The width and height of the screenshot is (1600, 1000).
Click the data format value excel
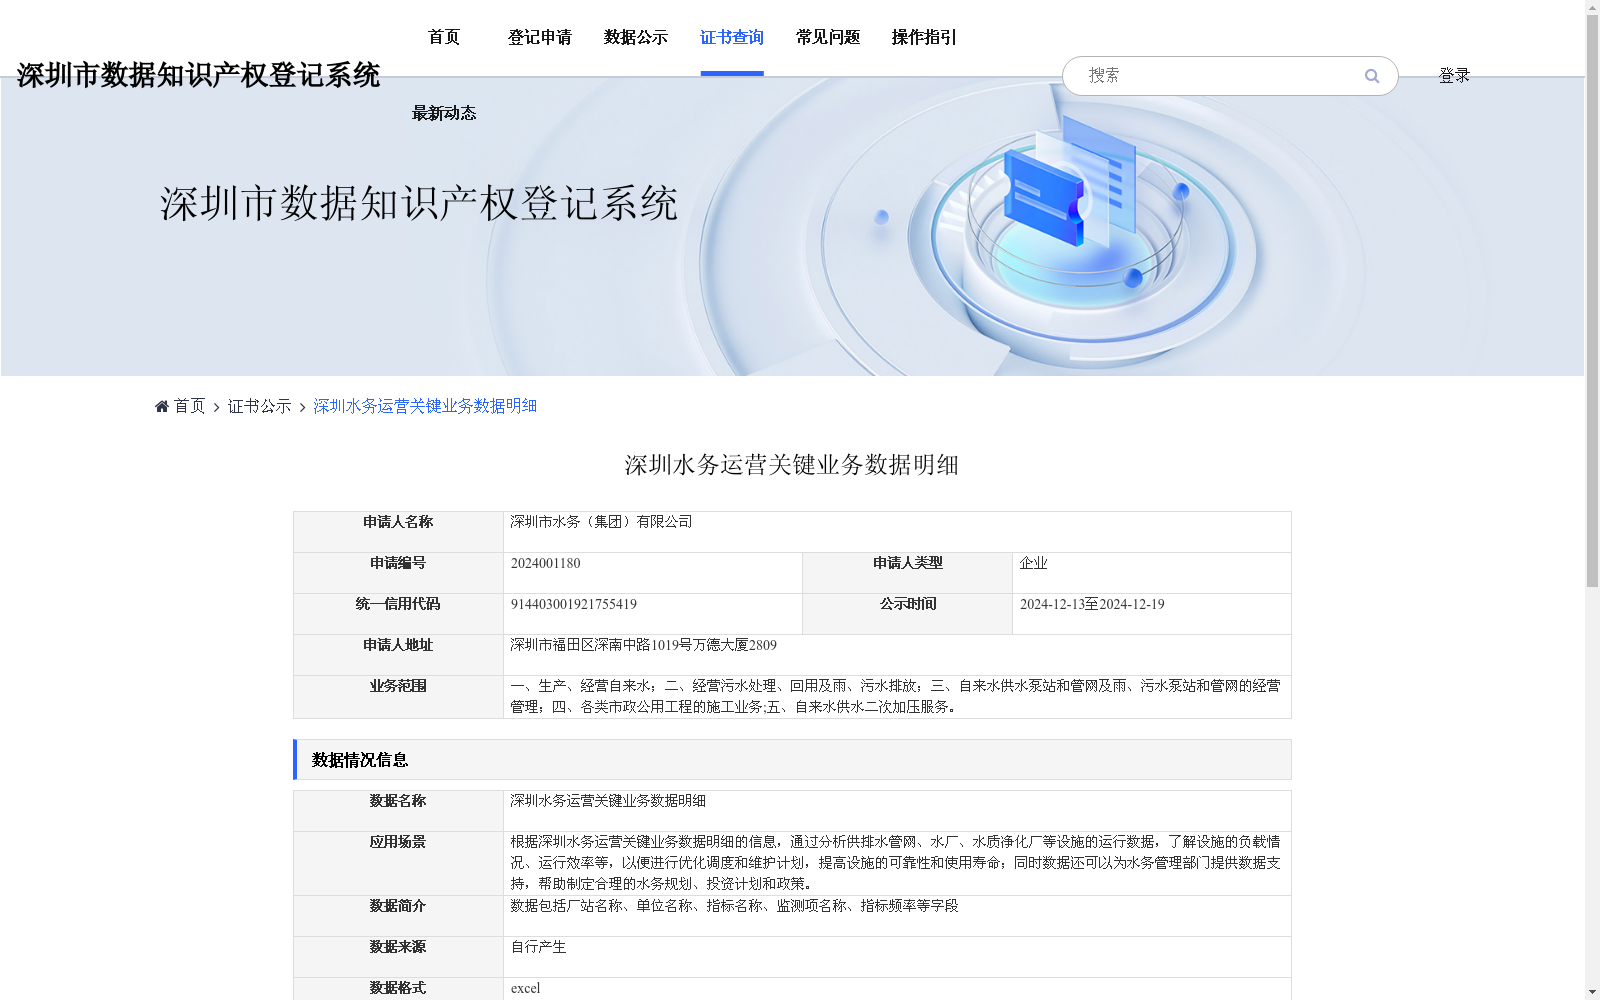(525, 988)
